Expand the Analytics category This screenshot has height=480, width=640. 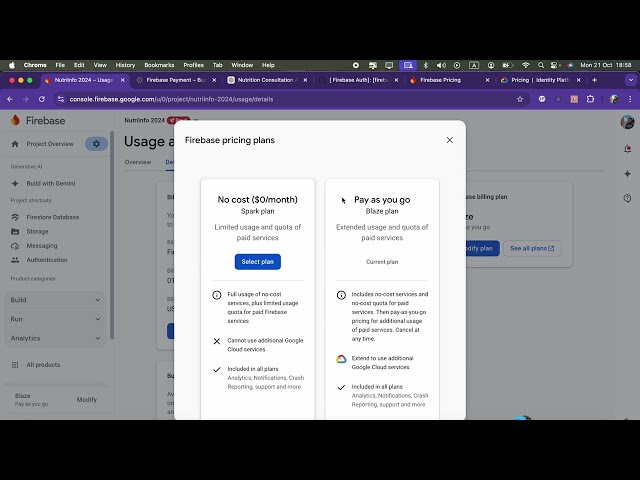[x=55, y=338]
